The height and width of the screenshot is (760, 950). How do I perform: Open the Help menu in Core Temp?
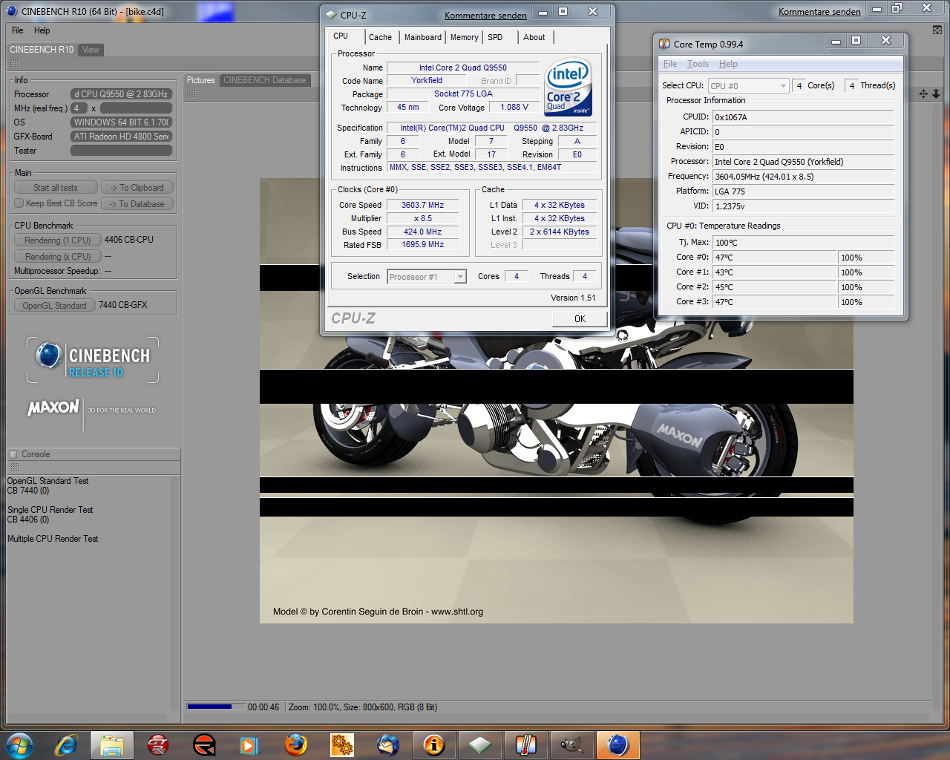728,64
